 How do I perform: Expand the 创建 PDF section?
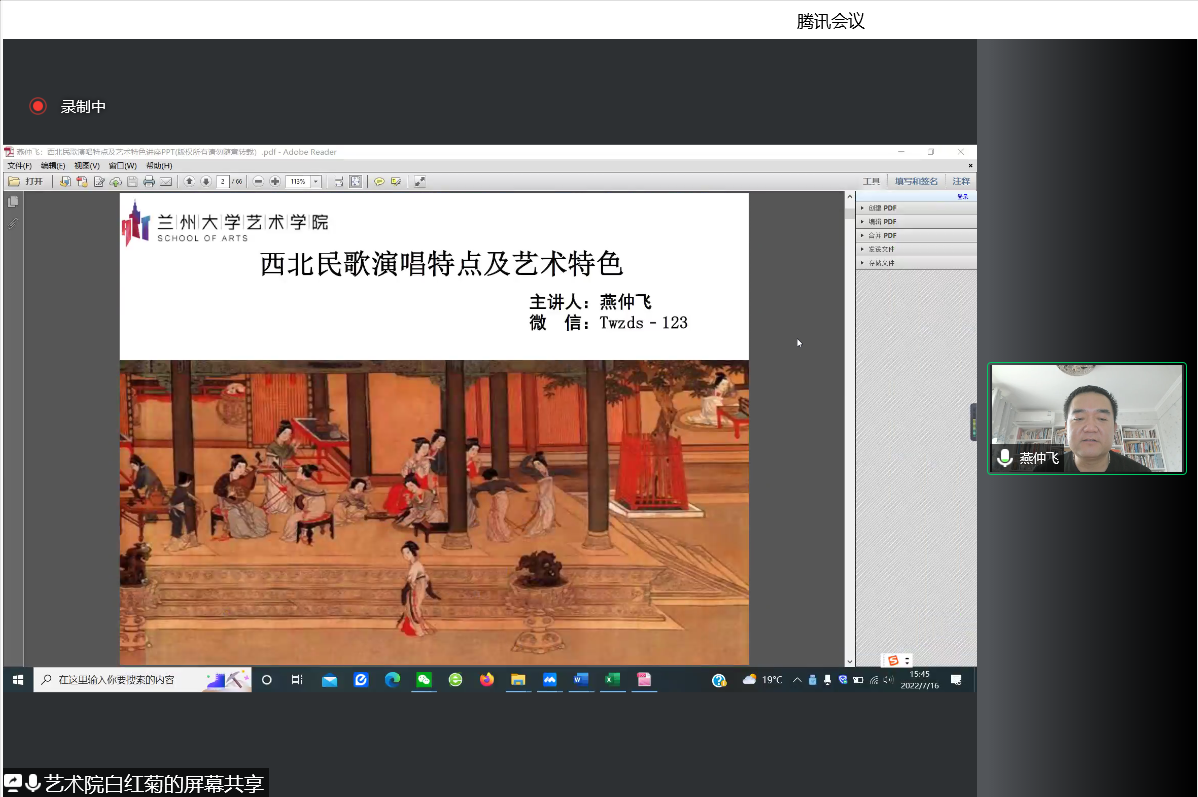click(x=916, y=208)
